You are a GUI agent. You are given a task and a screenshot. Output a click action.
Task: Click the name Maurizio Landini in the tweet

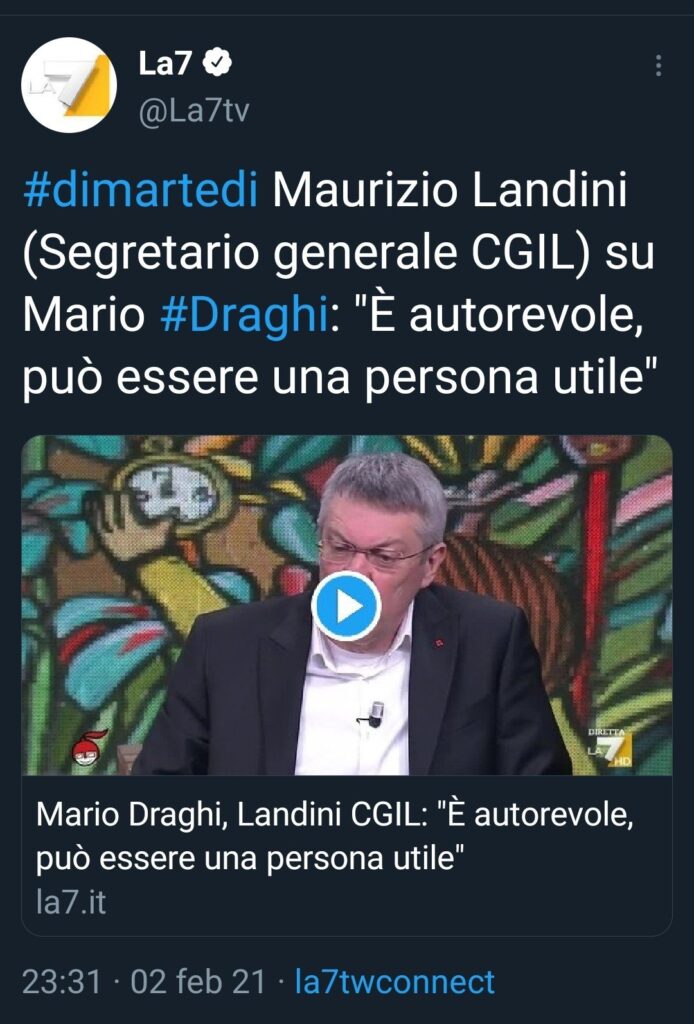click(450, 190)
